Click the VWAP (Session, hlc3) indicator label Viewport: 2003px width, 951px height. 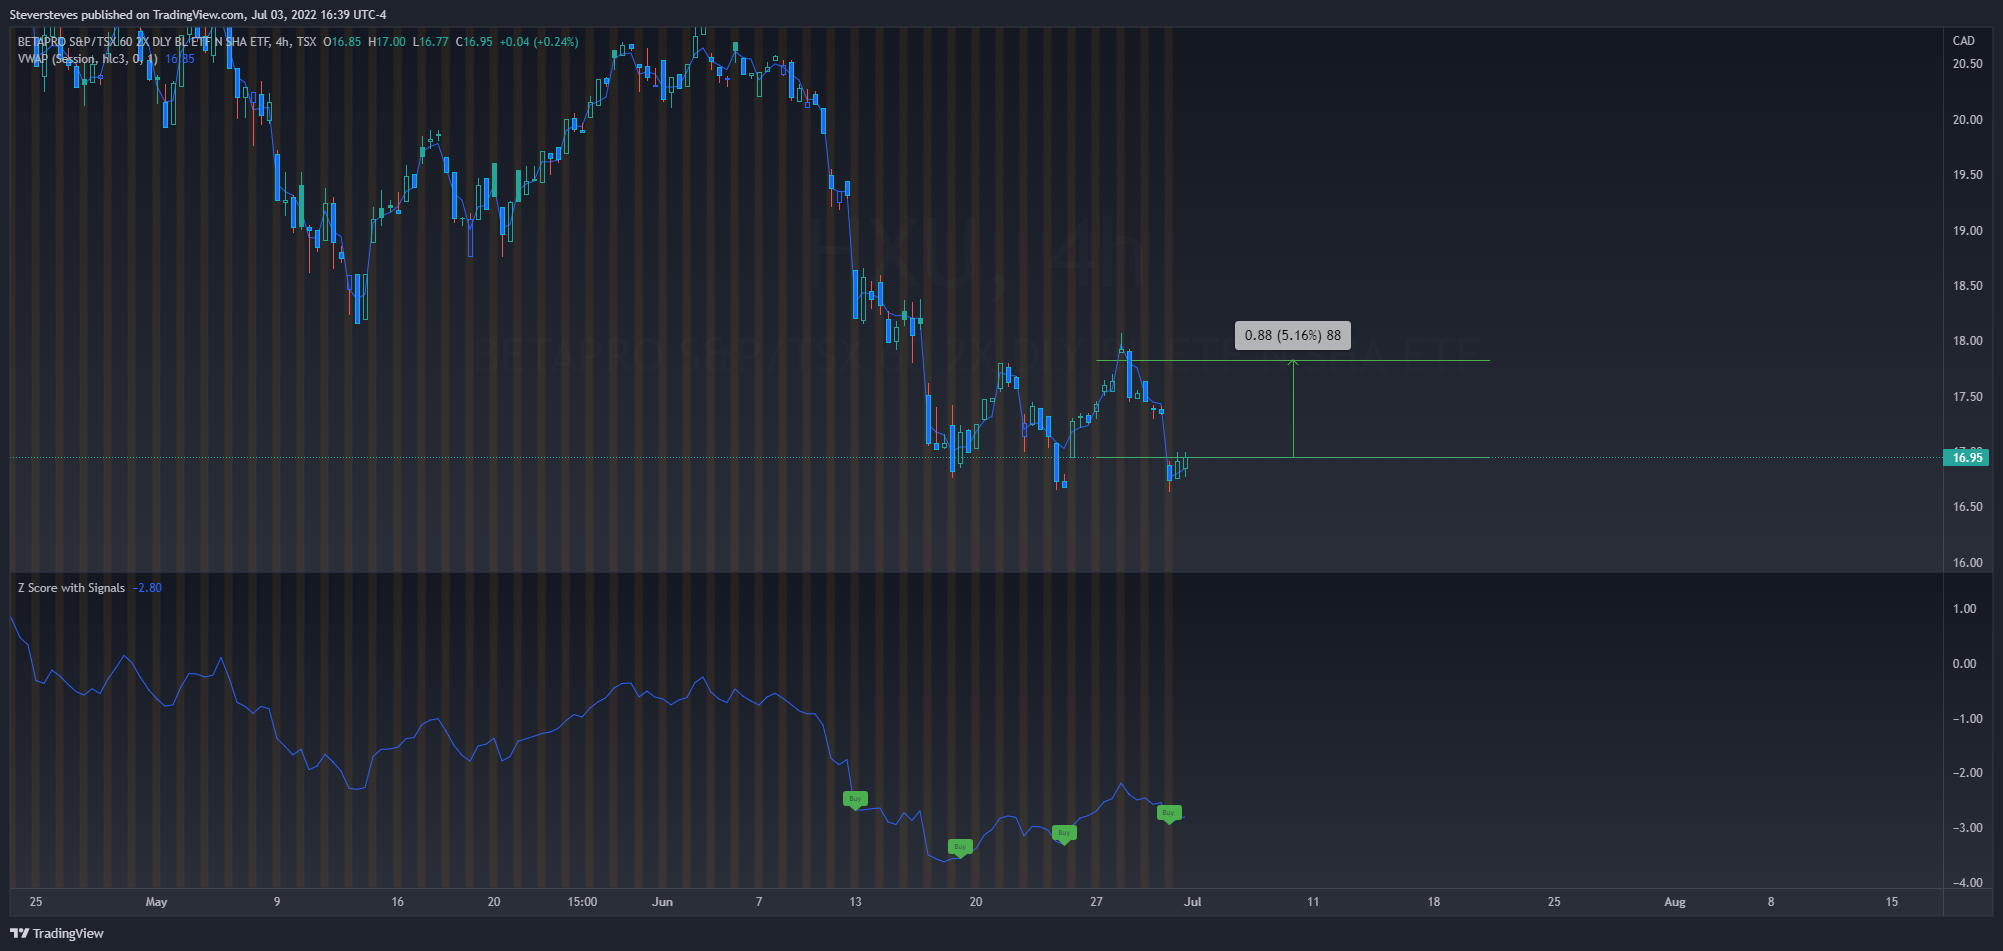click(x=87, y=59)
